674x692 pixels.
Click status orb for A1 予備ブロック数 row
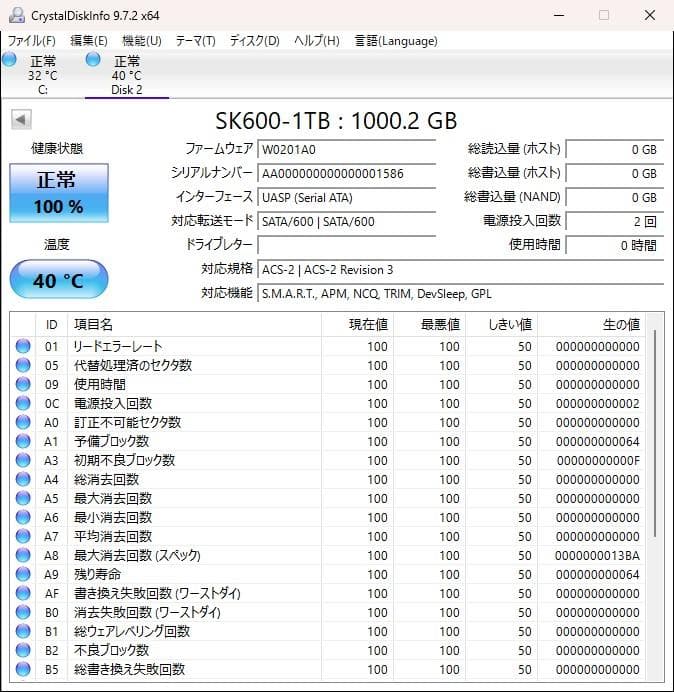23,441
